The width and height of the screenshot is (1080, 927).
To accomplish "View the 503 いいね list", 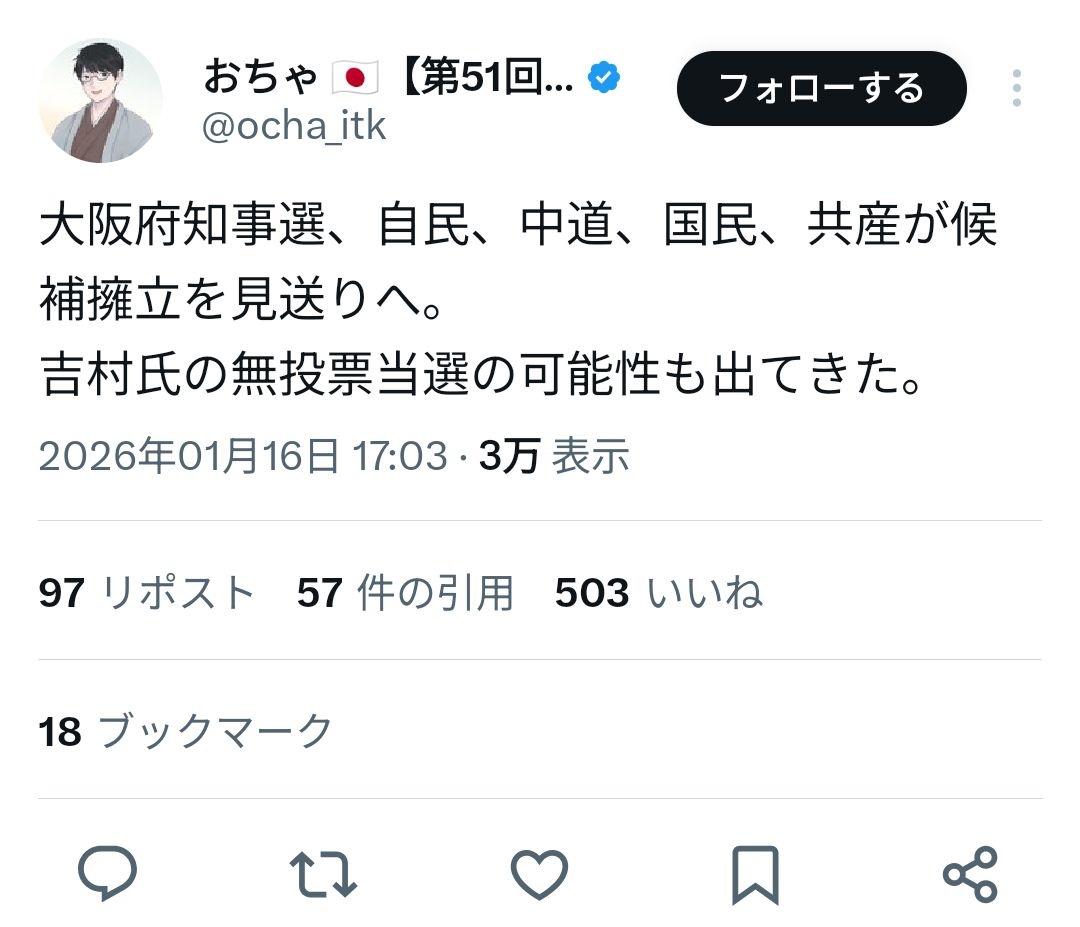I will 659,592.
